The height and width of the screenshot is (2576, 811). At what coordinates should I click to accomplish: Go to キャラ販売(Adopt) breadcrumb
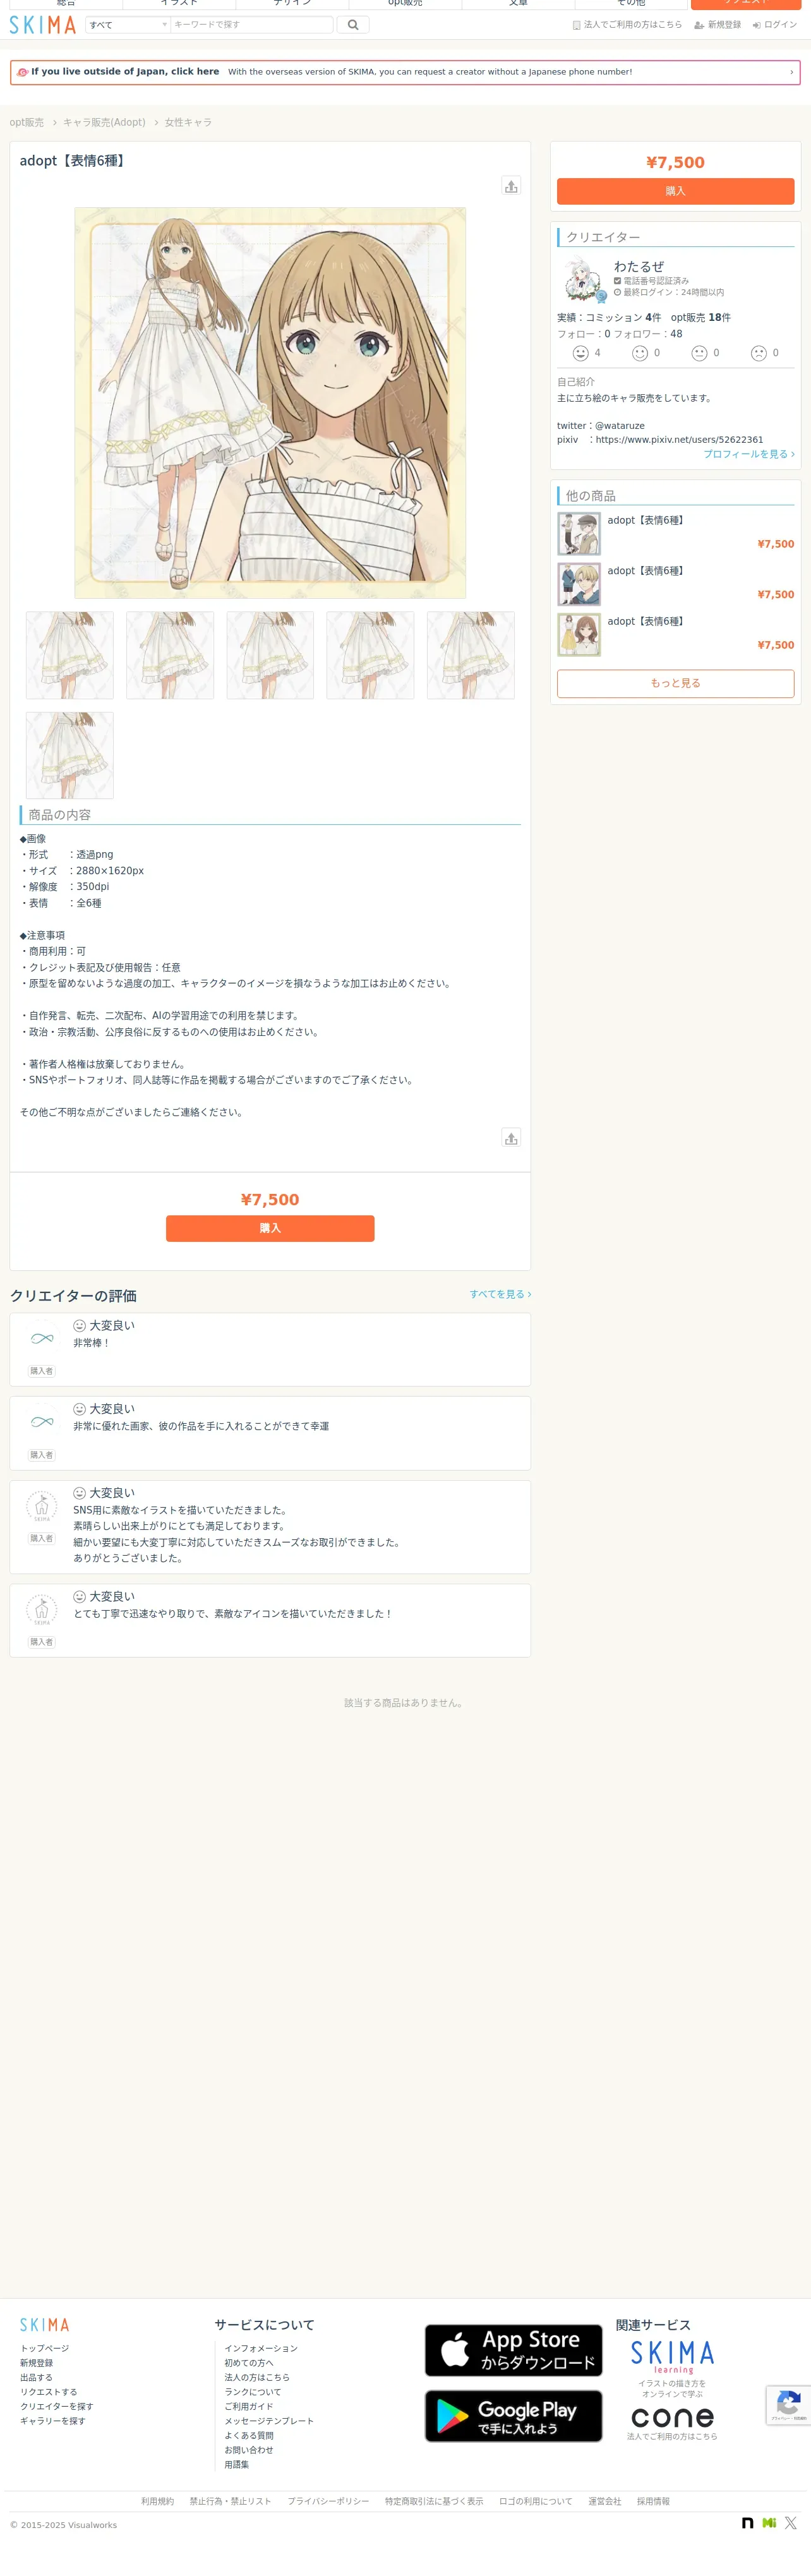click(x=104, y=123)
